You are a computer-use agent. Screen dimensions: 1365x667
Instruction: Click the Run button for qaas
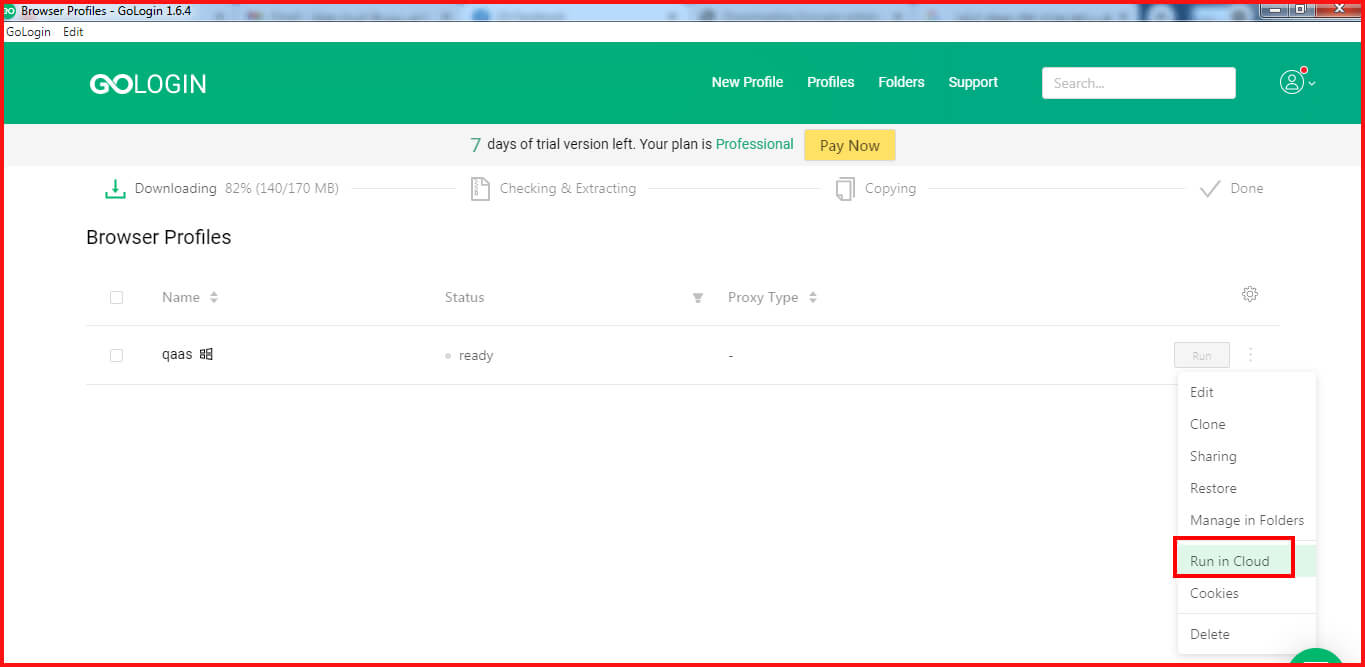(1202, 355)
